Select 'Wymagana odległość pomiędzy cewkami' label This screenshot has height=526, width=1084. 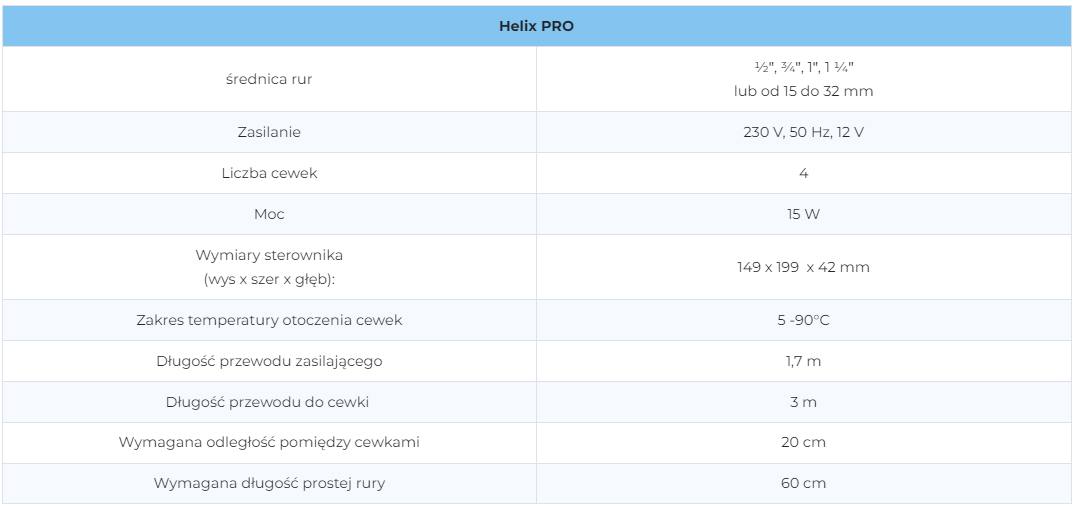click(269, 442)
